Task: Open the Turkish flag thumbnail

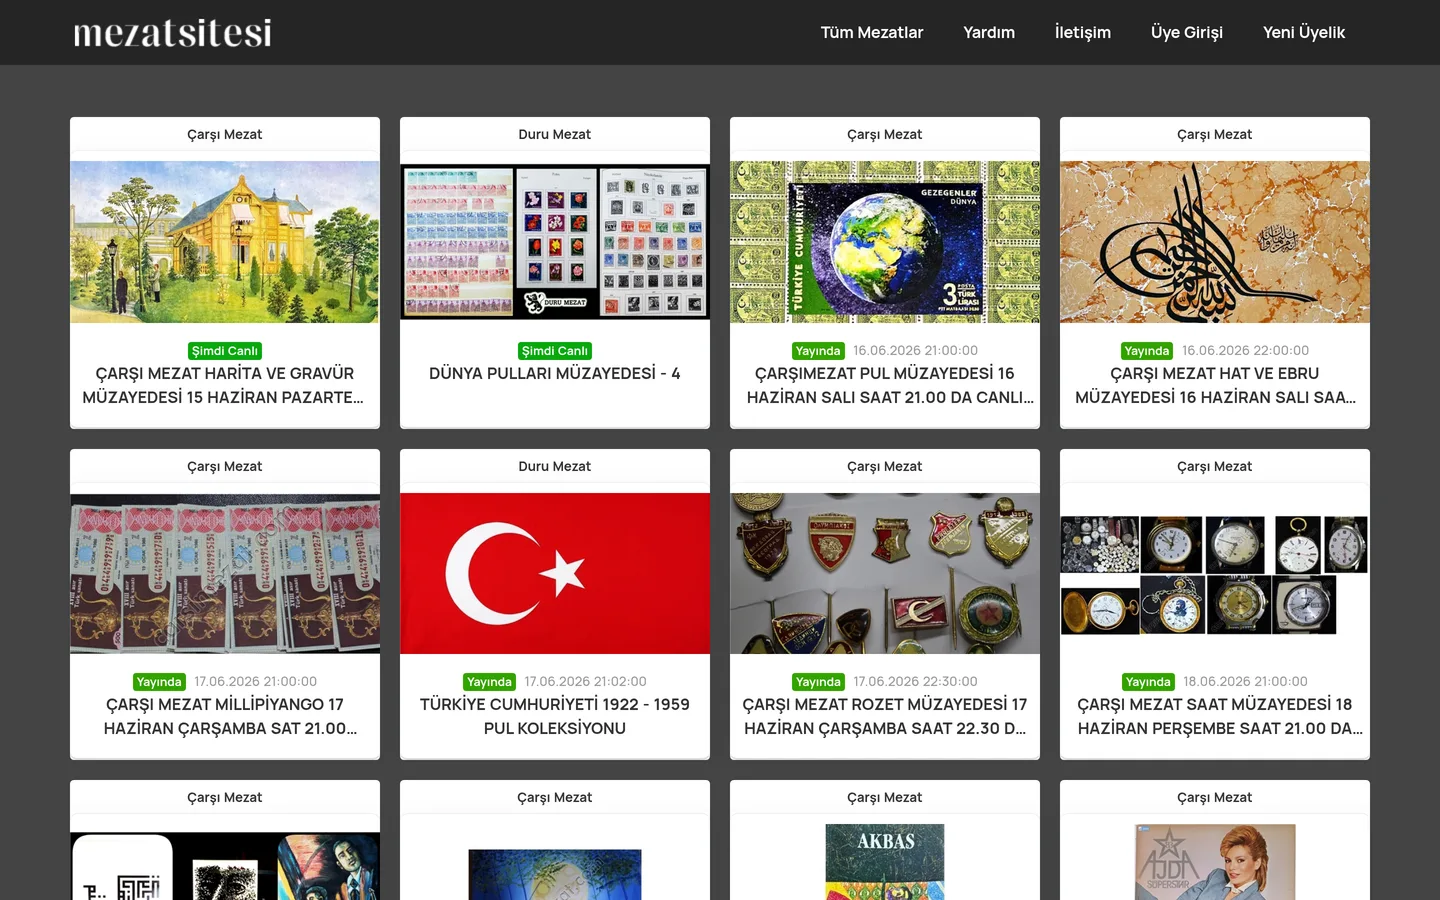Action: (555, 573)
